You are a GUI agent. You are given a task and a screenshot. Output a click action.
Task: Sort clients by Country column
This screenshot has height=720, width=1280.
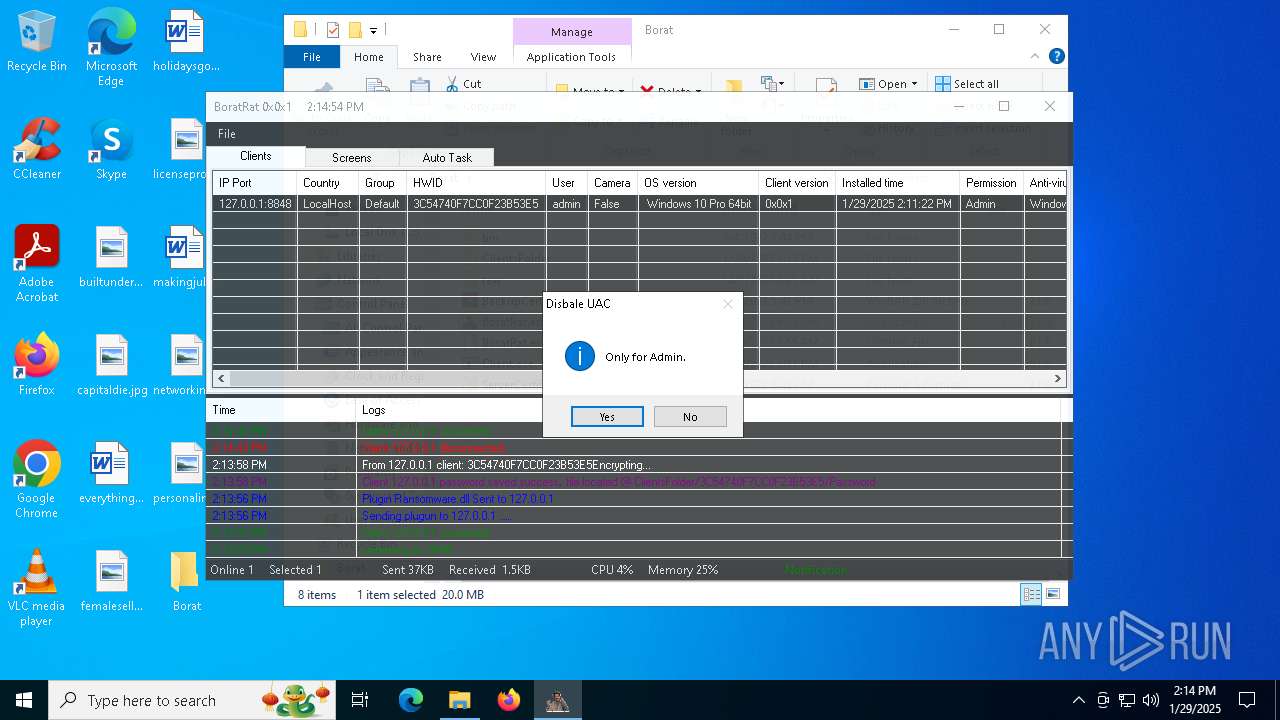coord(327,183)
